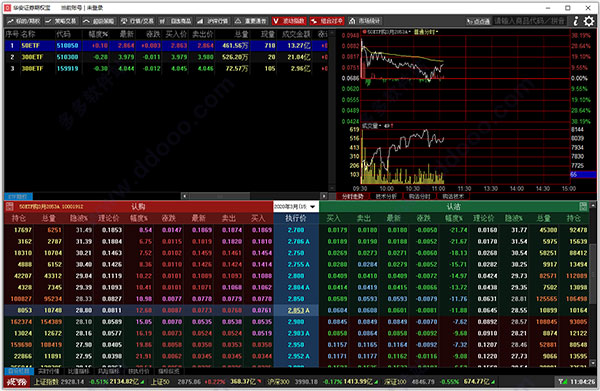Click call 持仓 value 162374
The width and height of the screenshot is (600, 391).
[x=21, y=322]
